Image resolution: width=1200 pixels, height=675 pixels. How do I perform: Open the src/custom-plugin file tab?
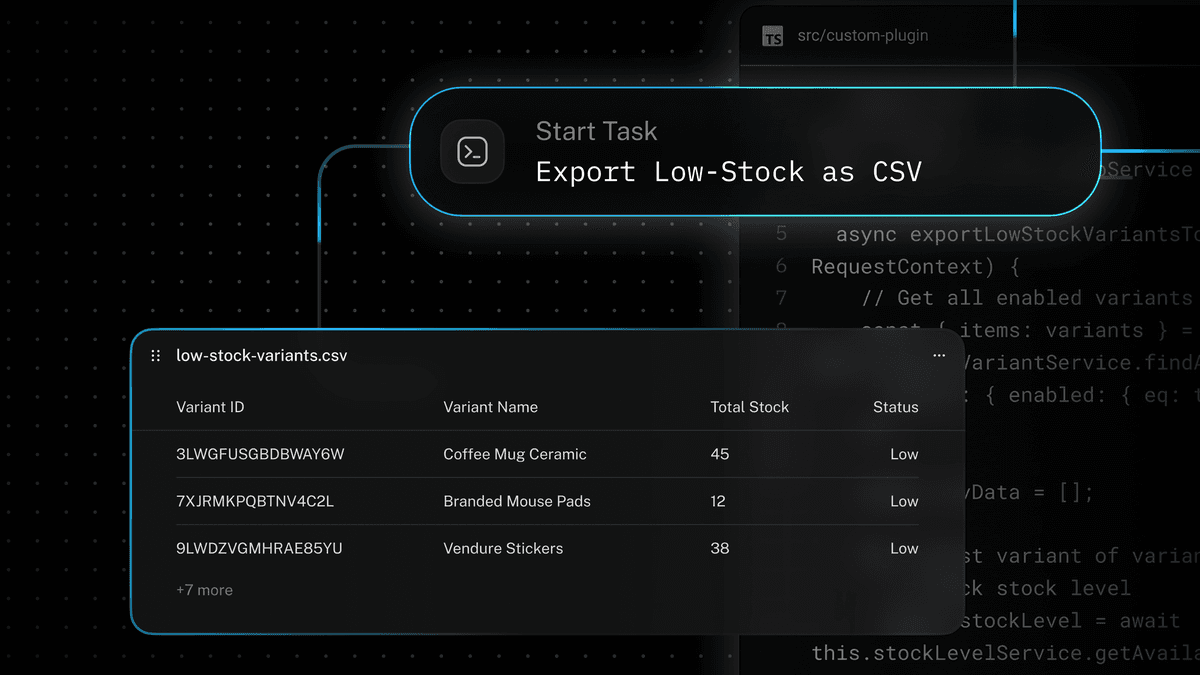click(x=862, y=36)
